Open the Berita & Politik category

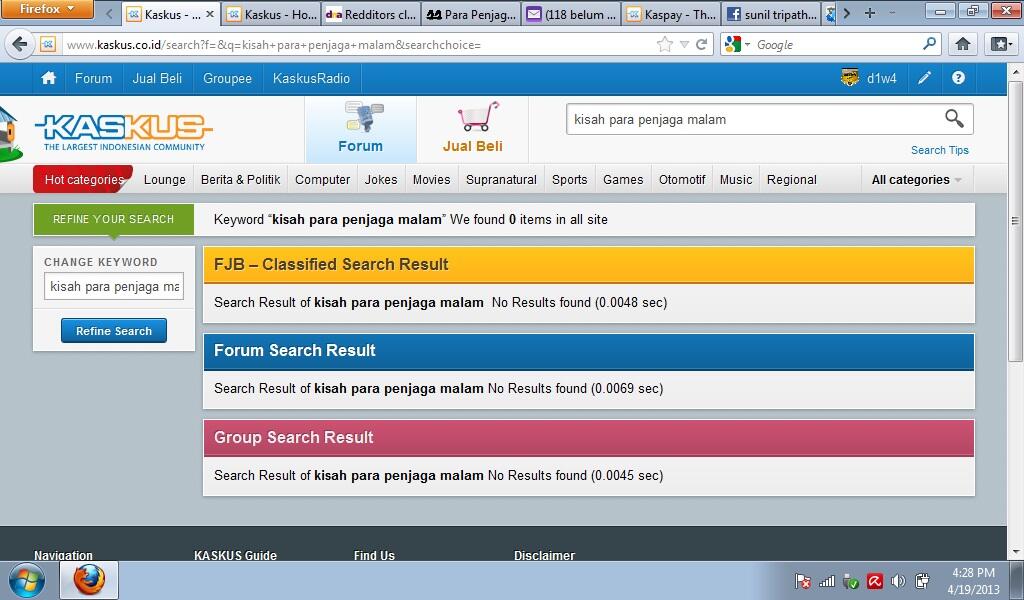pyautogui.click(x=240, y=180)
